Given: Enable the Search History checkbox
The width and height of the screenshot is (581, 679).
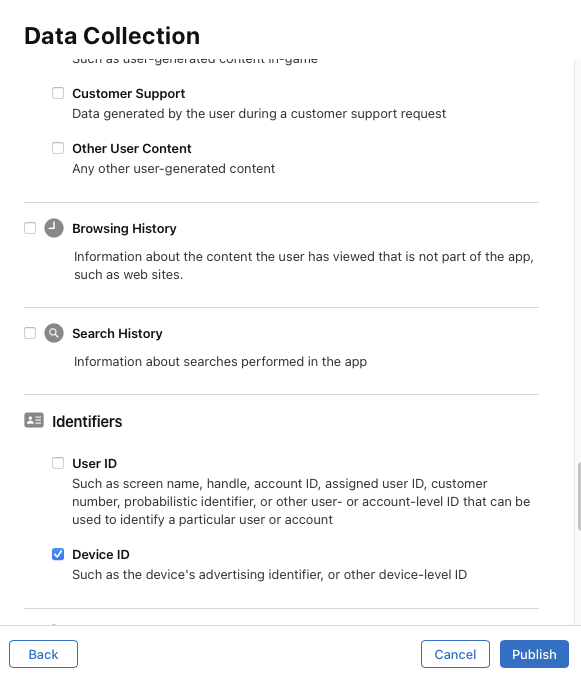Looking at the screenshot, I should pyautogui.click(x=30, y=333).
